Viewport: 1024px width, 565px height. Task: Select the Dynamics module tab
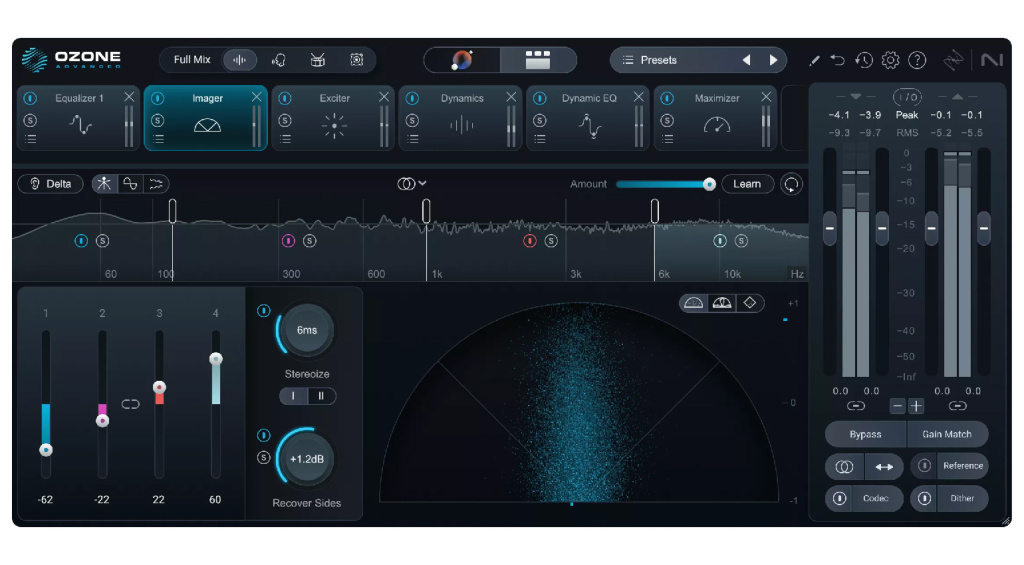460,118
